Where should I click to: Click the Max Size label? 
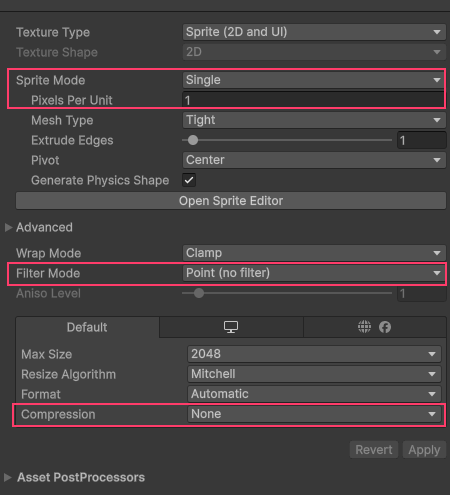47,354
